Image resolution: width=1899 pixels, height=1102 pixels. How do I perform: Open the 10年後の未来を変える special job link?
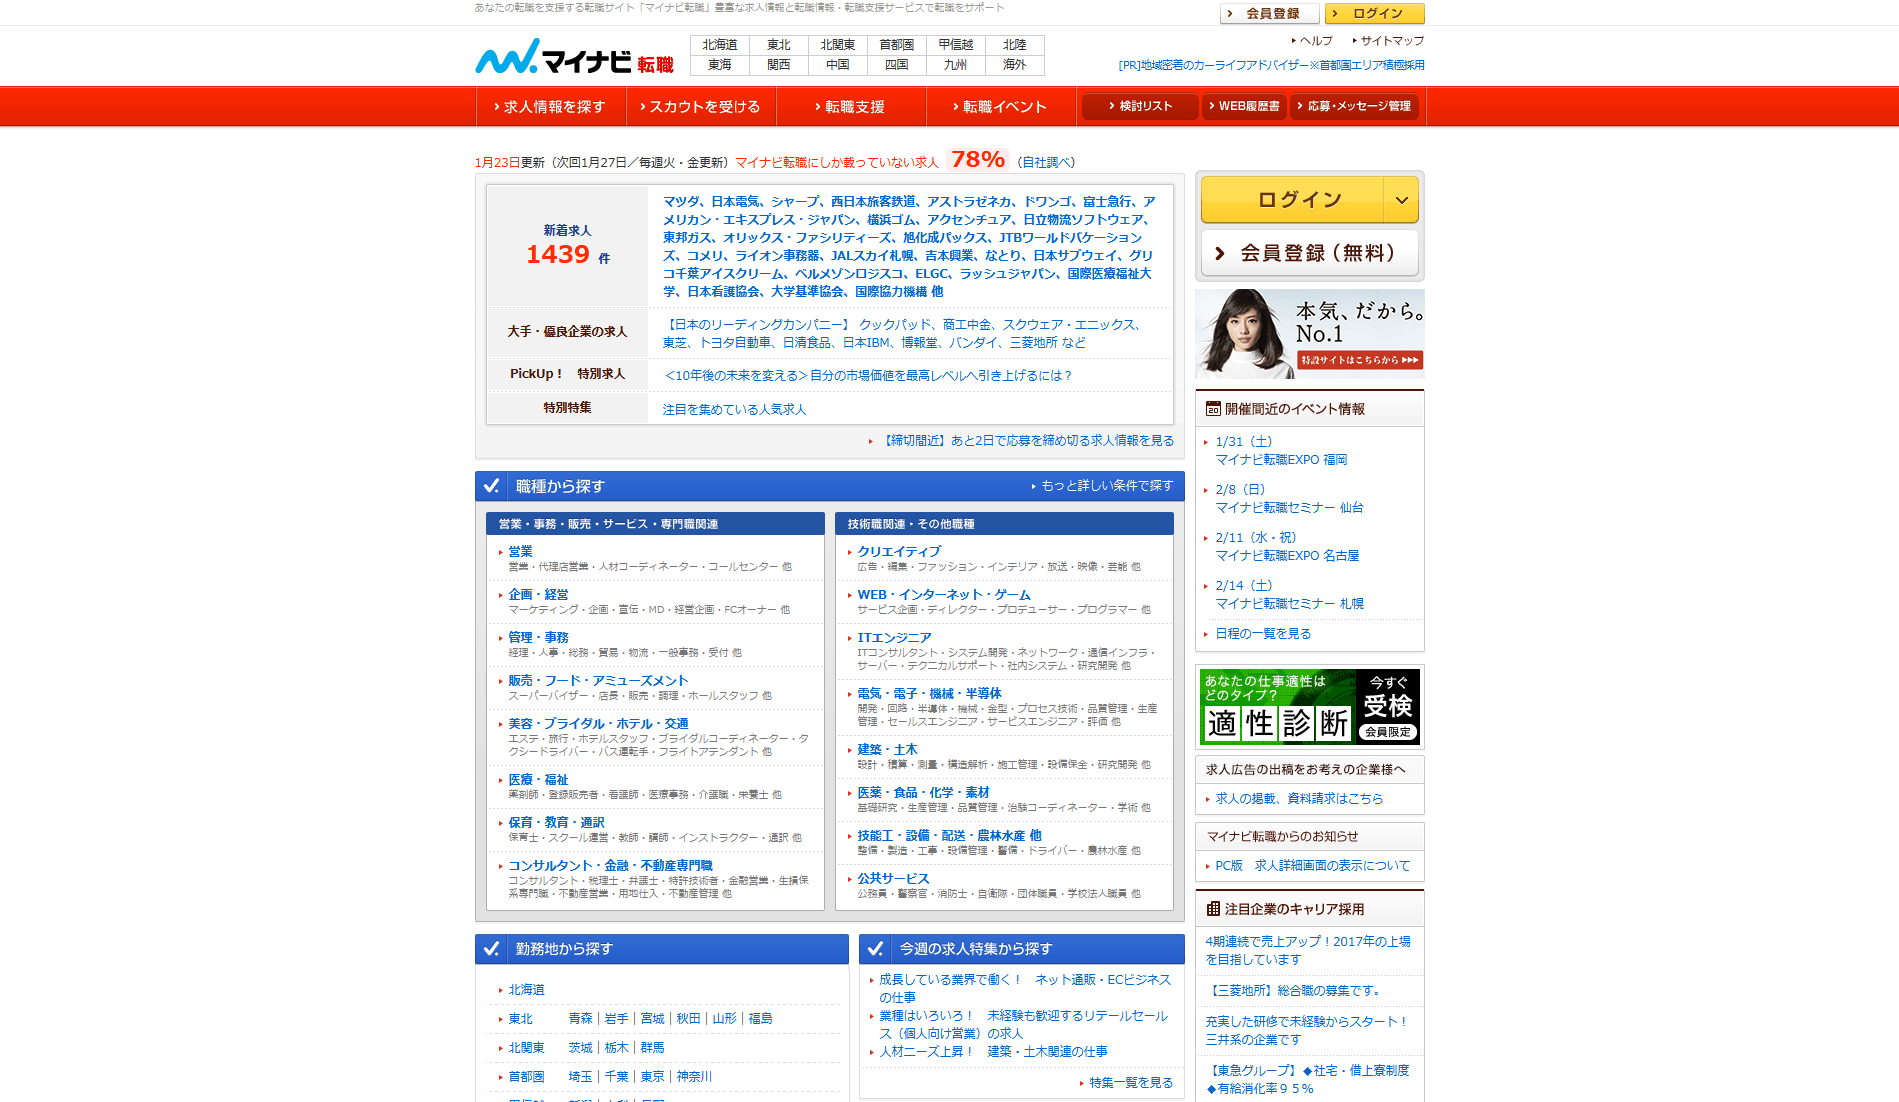coord(868,376)
